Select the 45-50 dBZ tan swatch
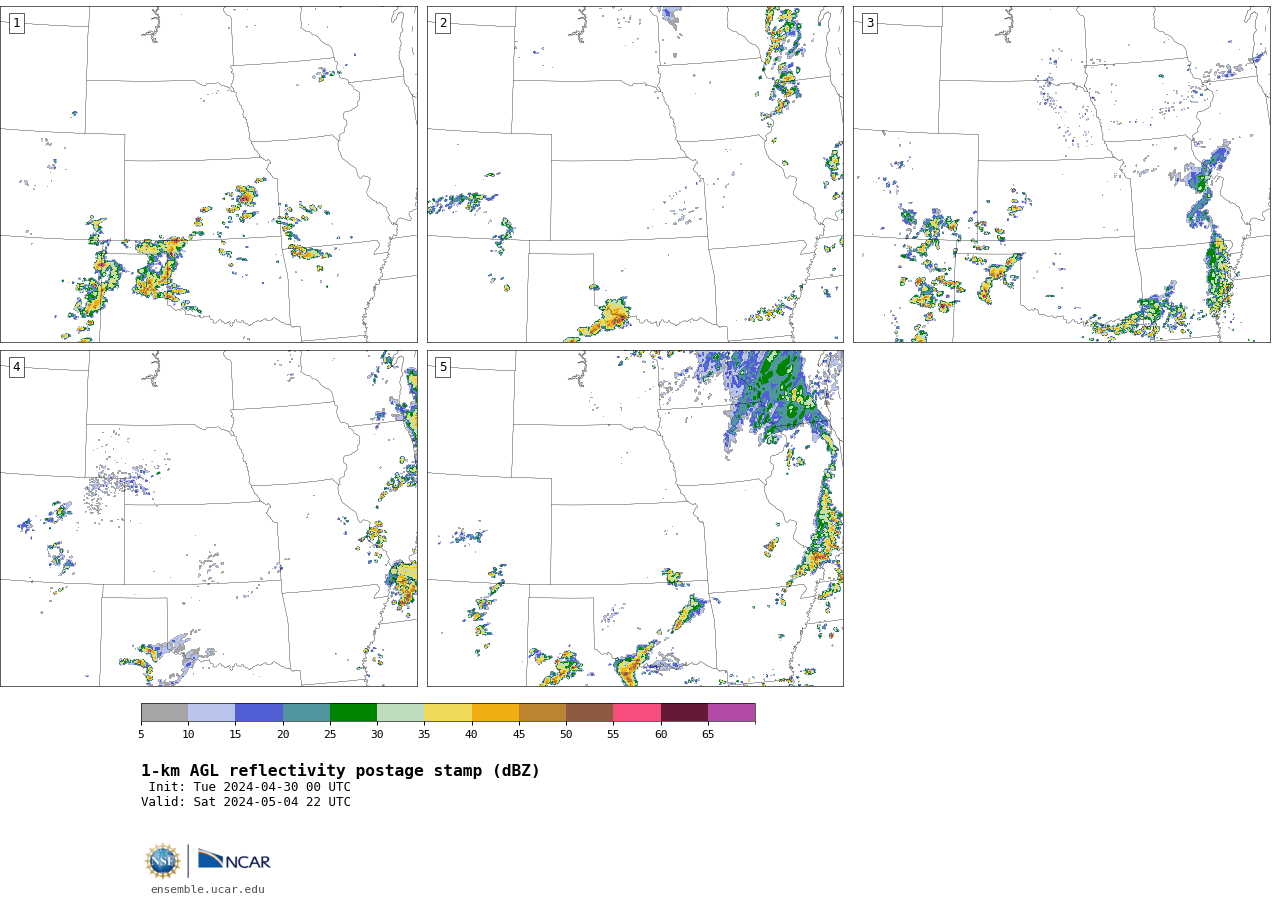1280x901 pixels. click(x=542, y=713)
